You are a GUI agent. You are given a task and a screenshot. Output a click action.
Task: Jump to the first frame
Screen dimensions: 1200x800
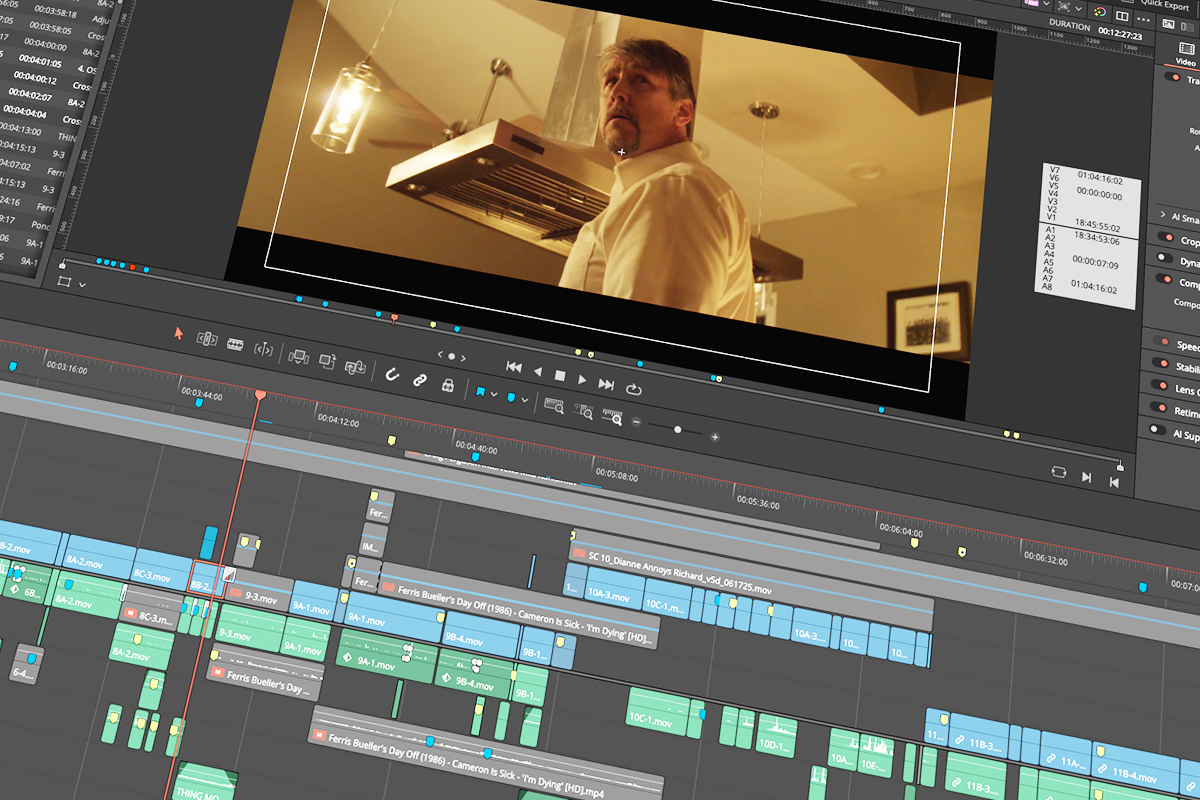[x=514, y=367]
